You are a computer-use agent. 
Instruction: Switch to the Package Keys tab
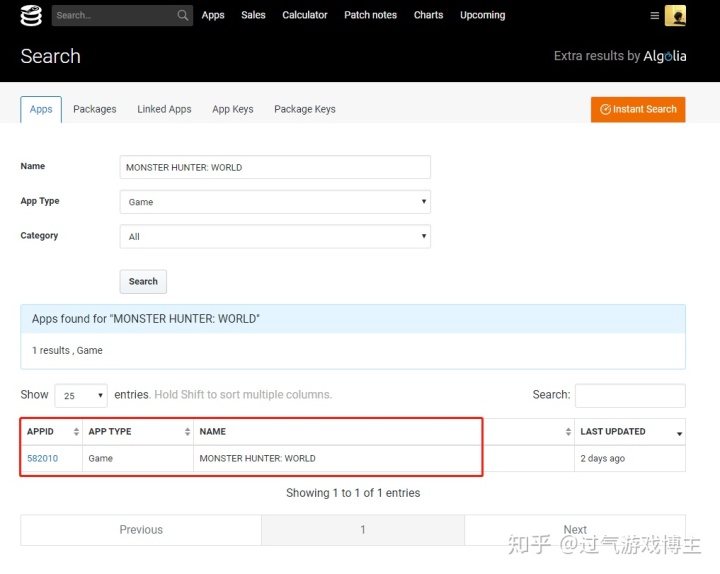[305, 109]
